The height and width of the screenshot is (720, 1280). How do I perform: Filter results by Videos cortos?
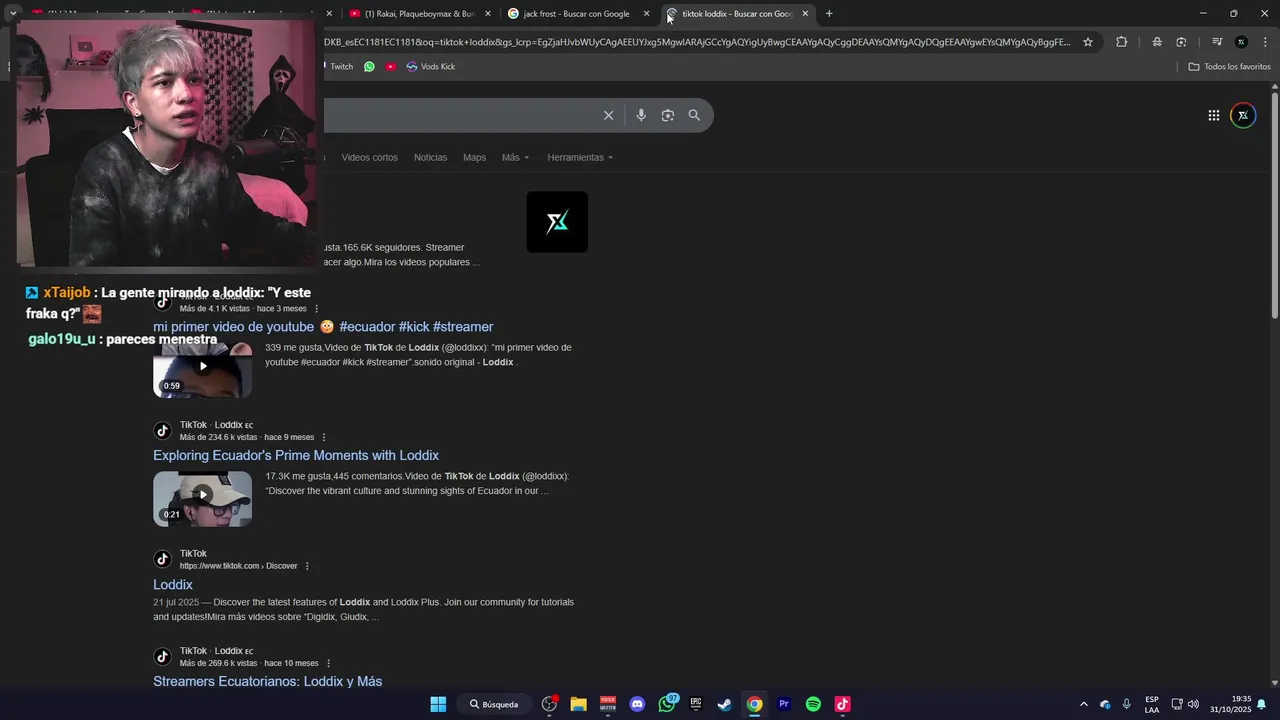click(369, 157)
